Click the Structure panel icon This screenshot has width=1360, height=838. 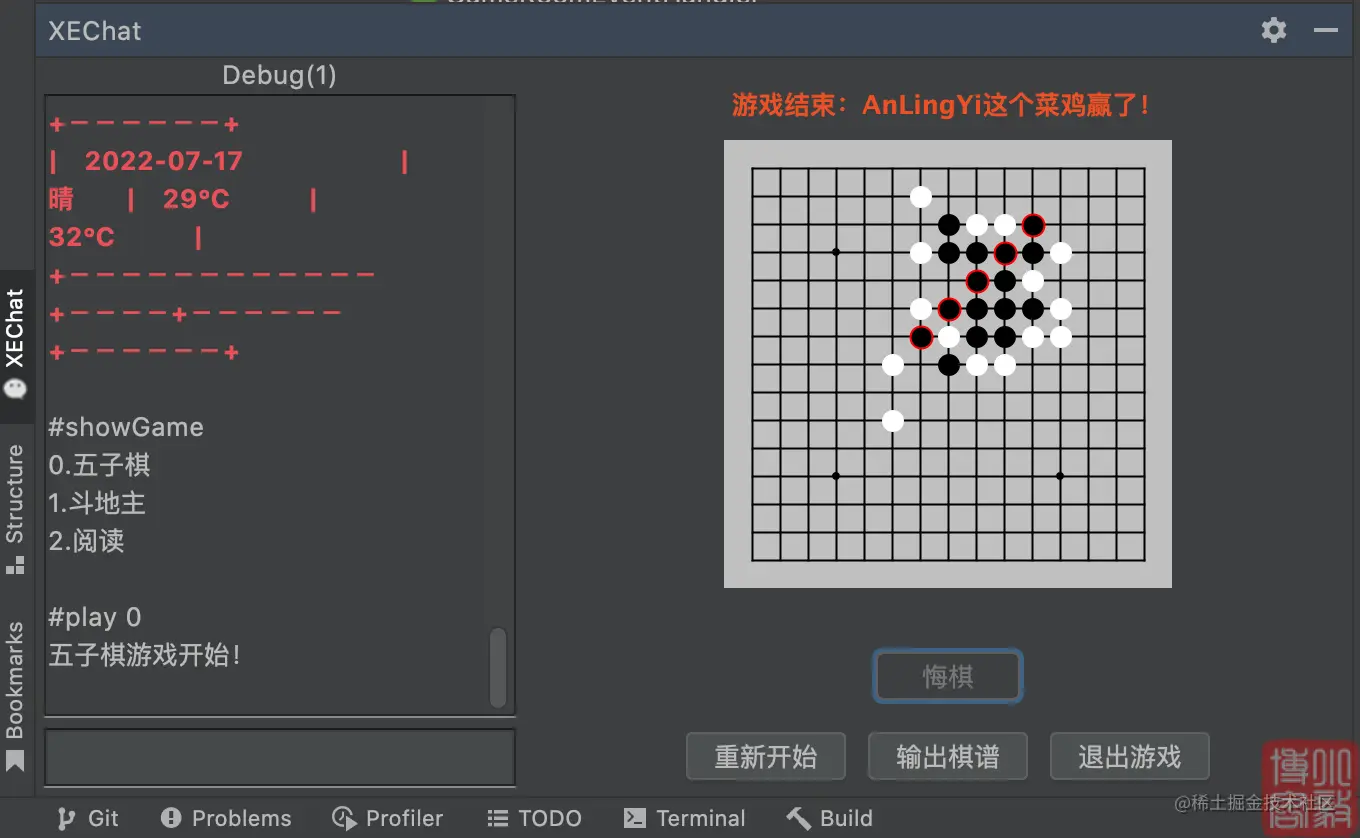pos(15,565)
